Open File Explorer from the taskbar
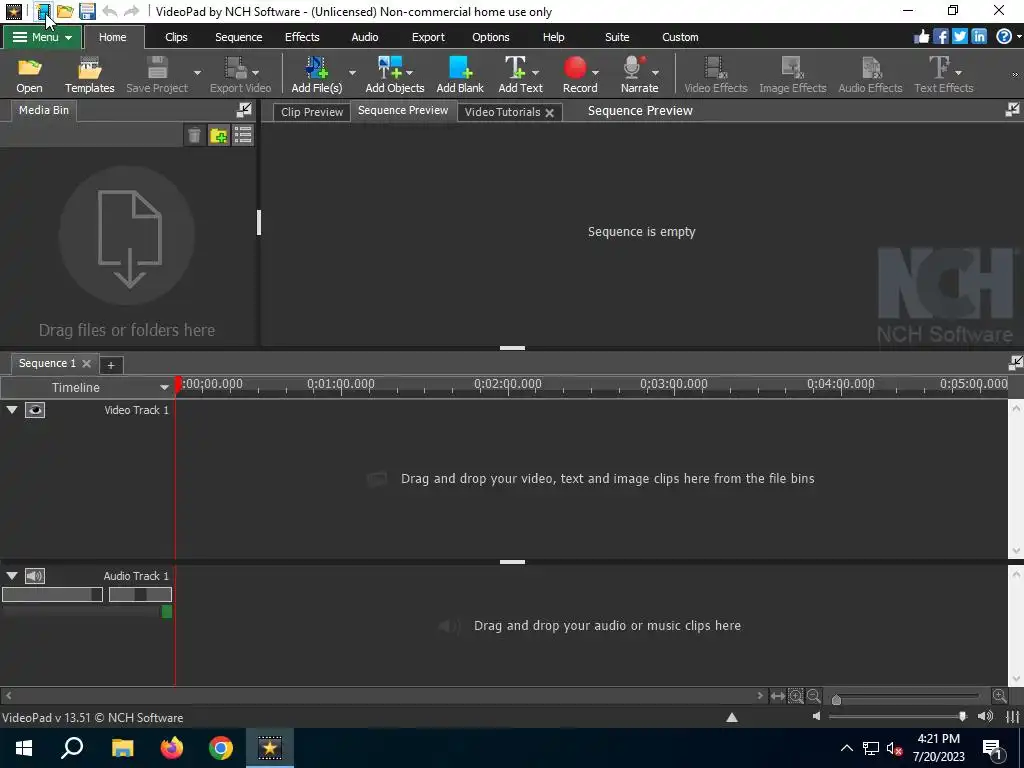This screenshot has width=1024, height=768. click(123, 748)
